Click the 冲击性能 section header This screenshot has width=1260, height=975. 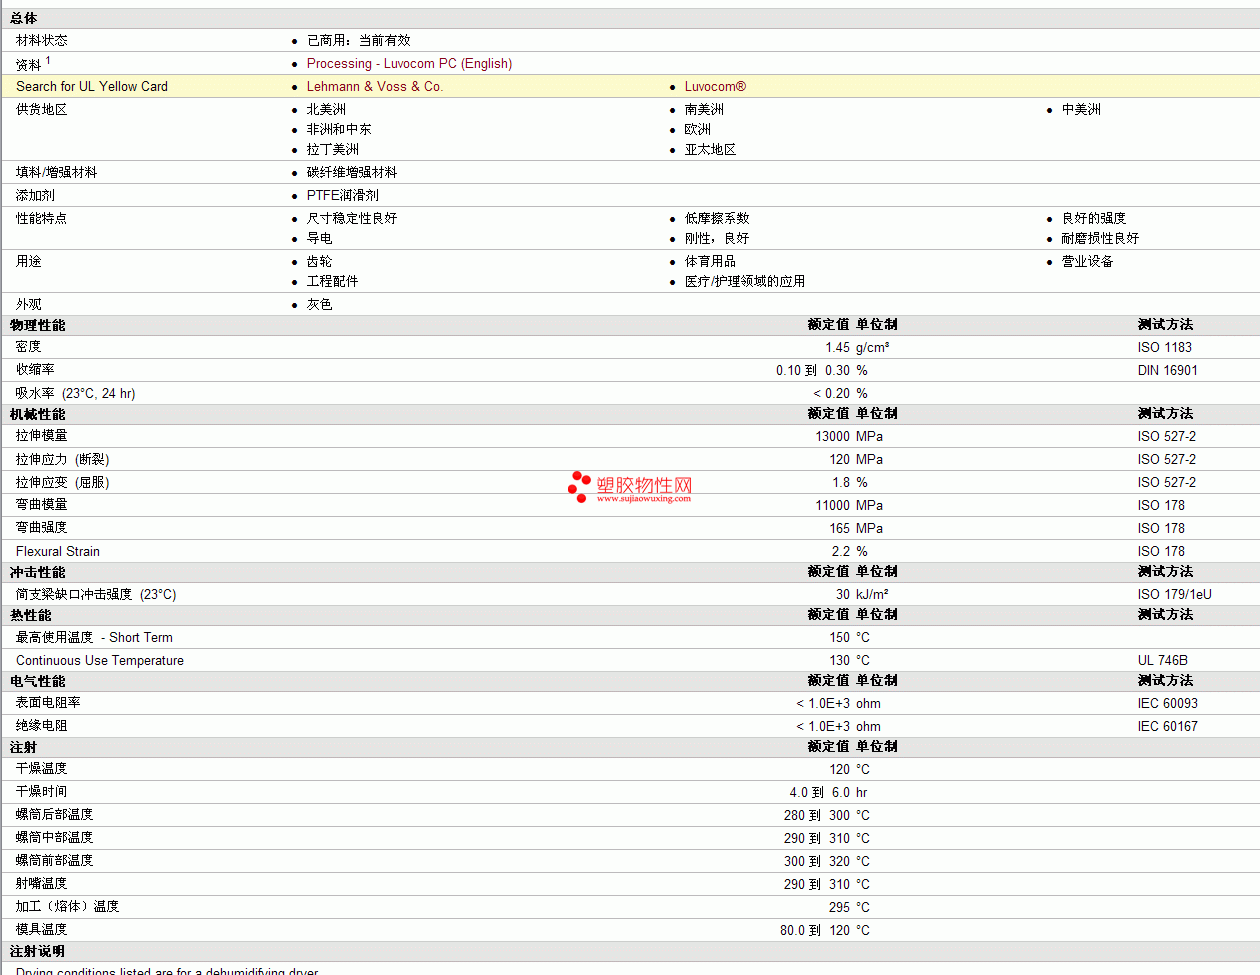click(38, 572)
